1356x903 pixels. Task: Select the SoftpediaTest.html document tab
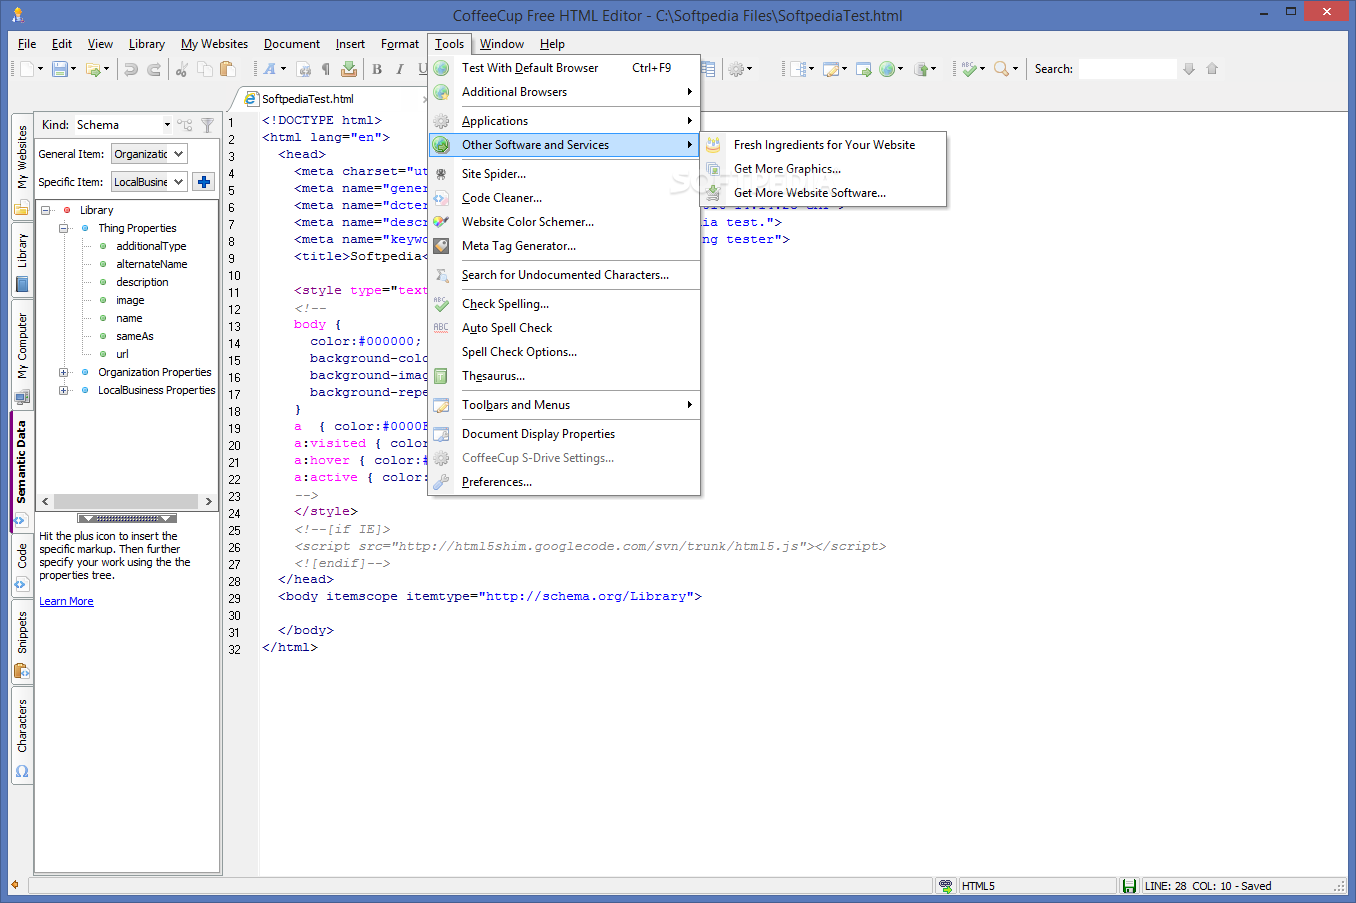(x=307, y=99)
